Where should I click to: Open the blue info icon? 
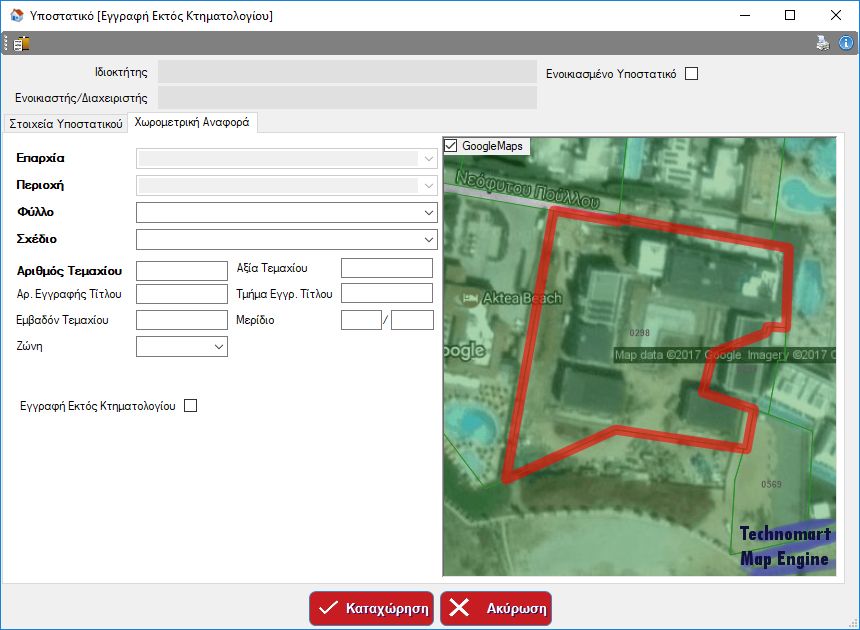pos(846,43)
